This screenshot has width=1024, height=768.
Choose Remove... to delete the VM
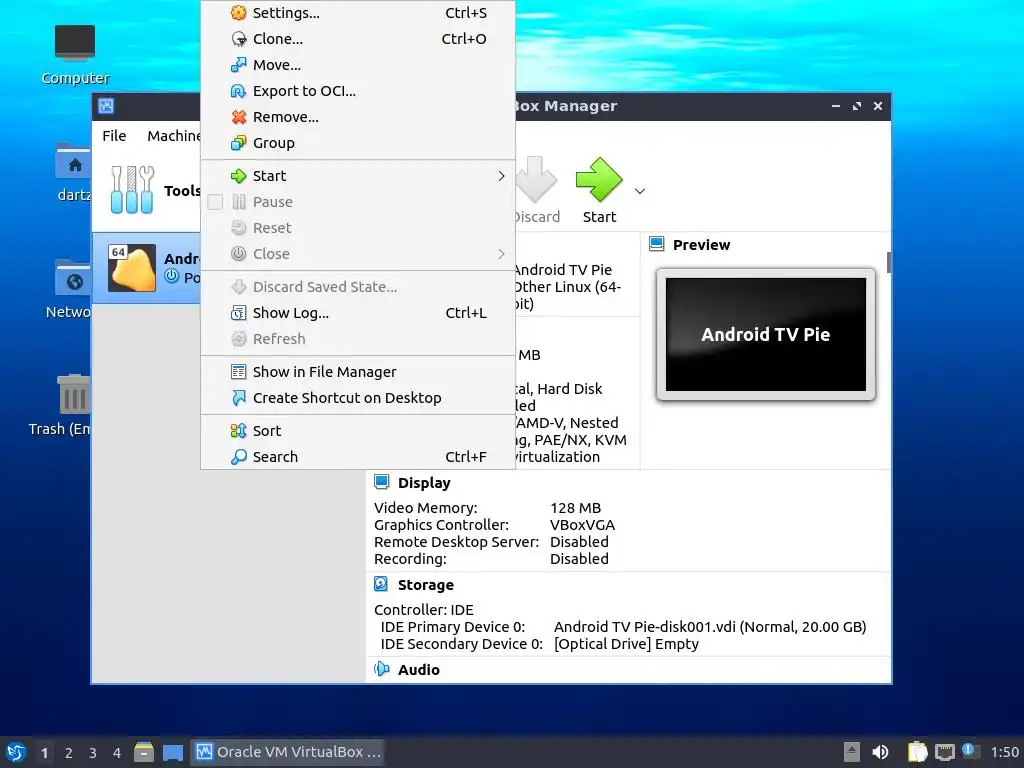tap(358, 118)
